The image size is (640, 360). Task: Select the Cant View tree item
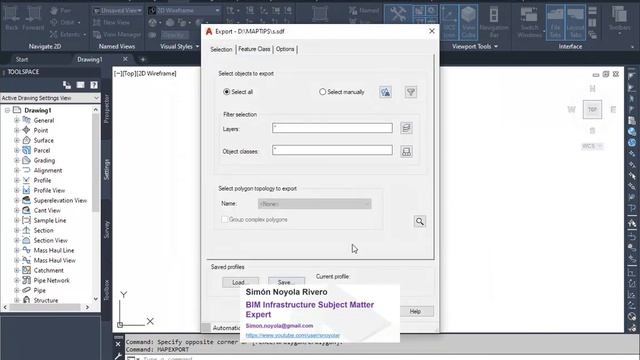47,211
